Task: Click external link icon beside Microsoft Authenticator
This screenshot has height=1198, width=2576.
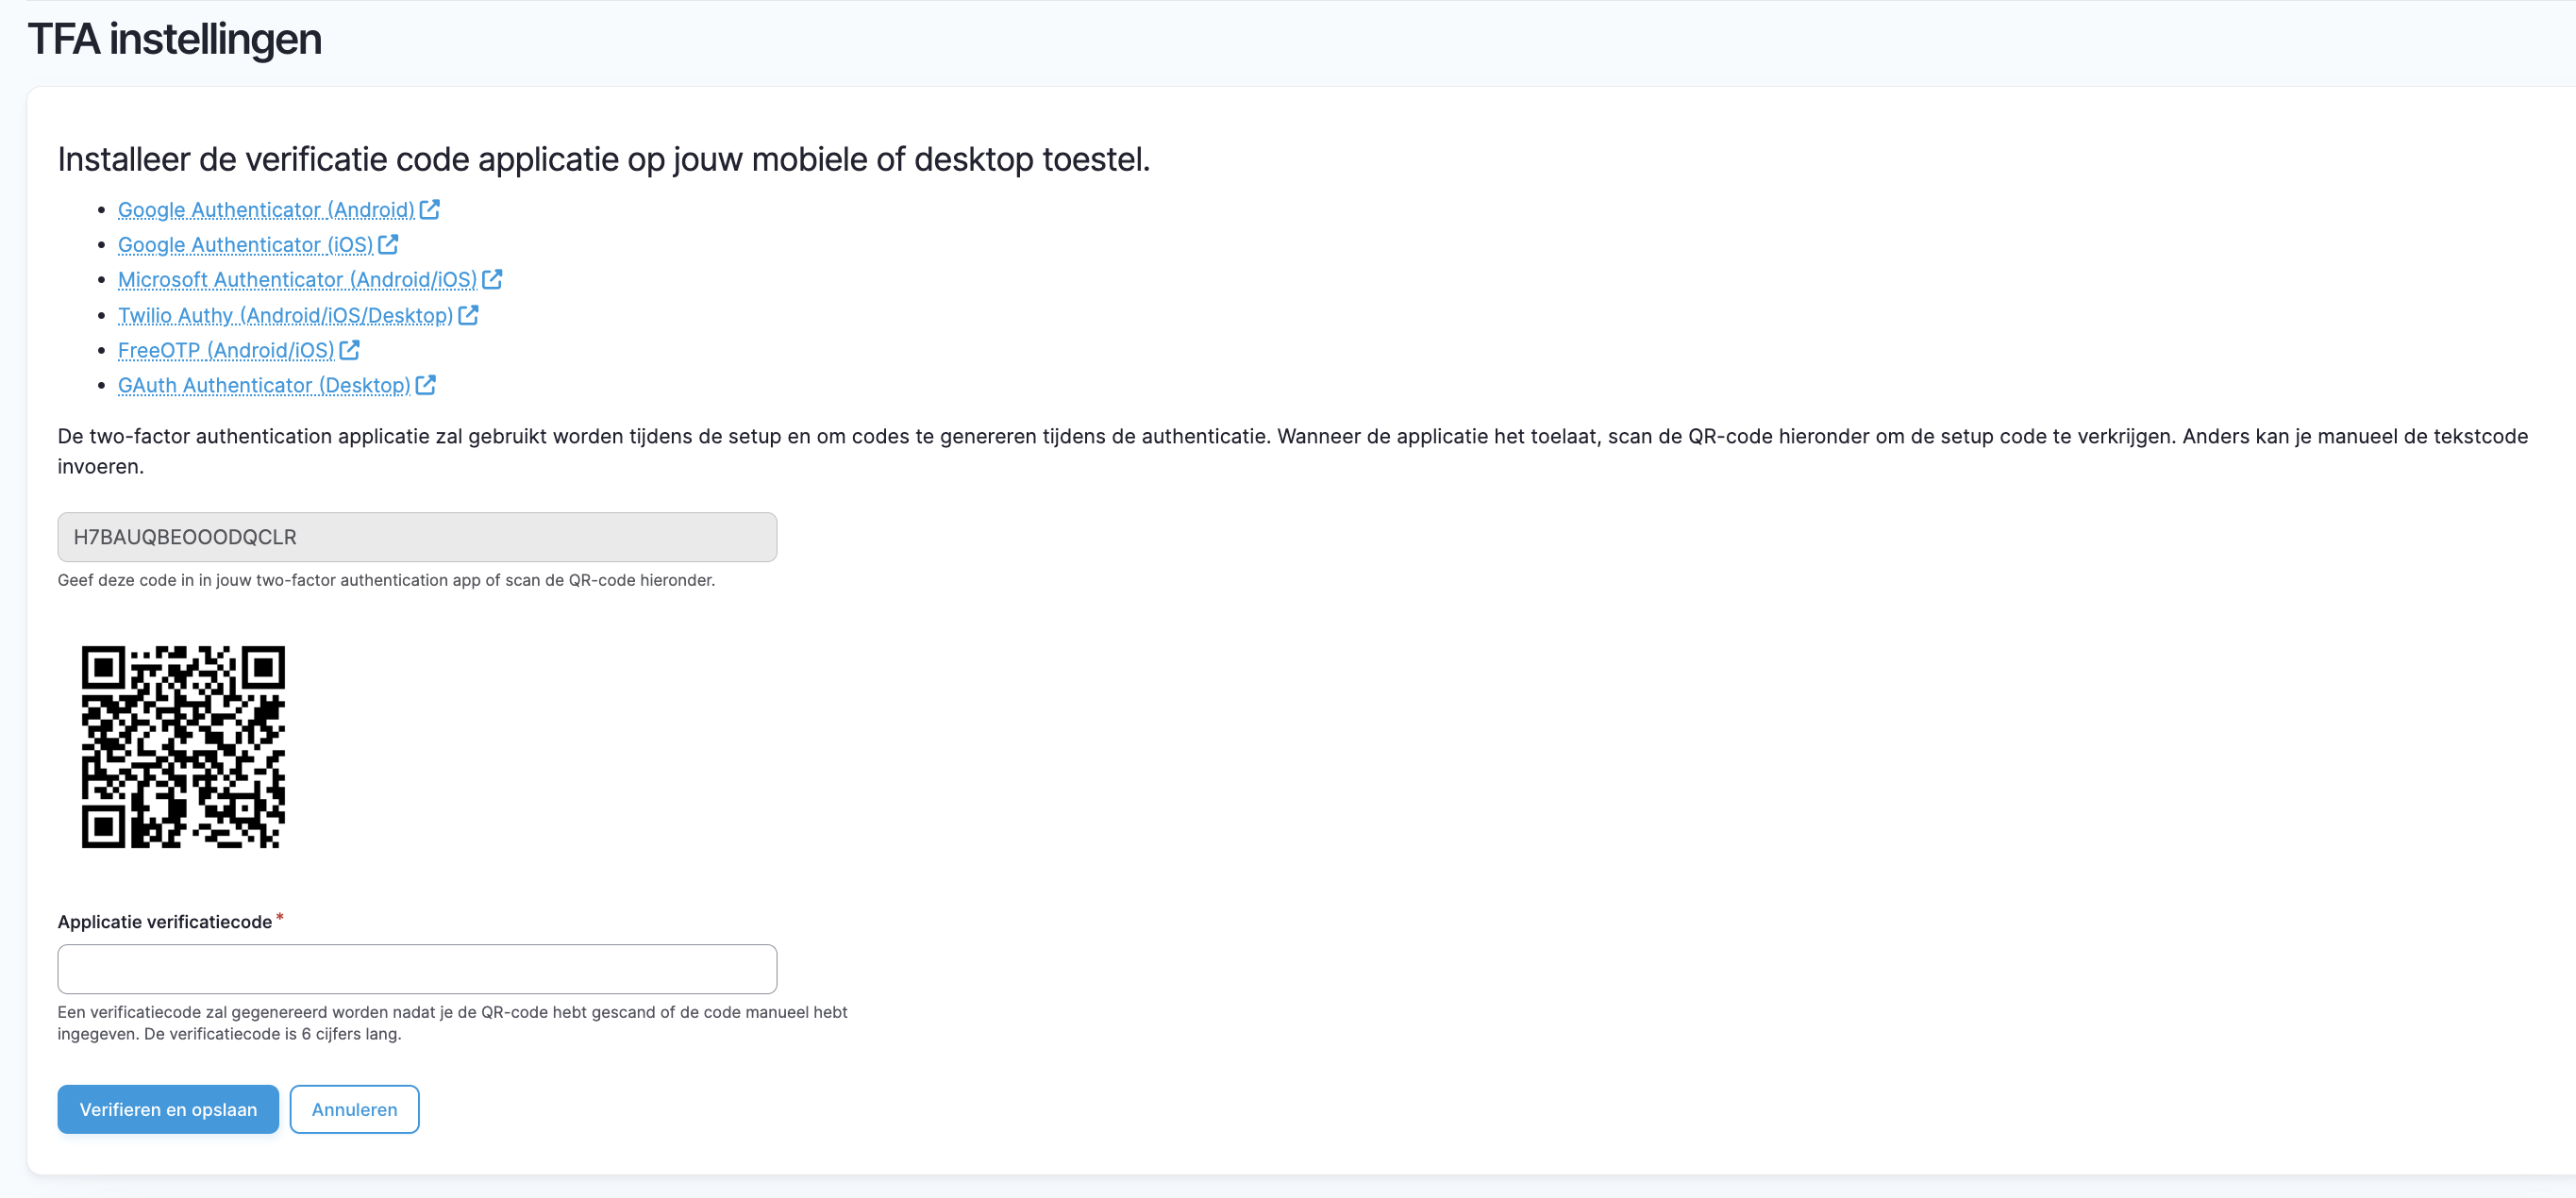Action: point(492,279)
